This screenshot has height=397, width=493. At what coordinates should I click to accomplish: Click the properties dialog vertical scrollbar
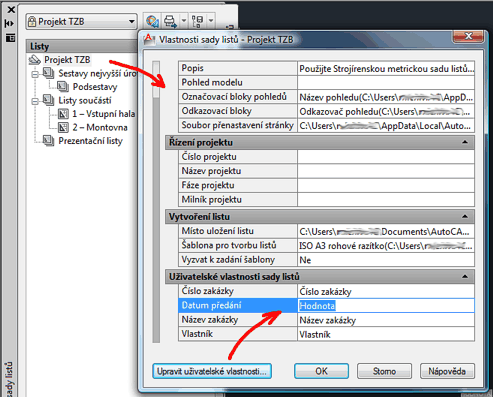coord(156,201)
